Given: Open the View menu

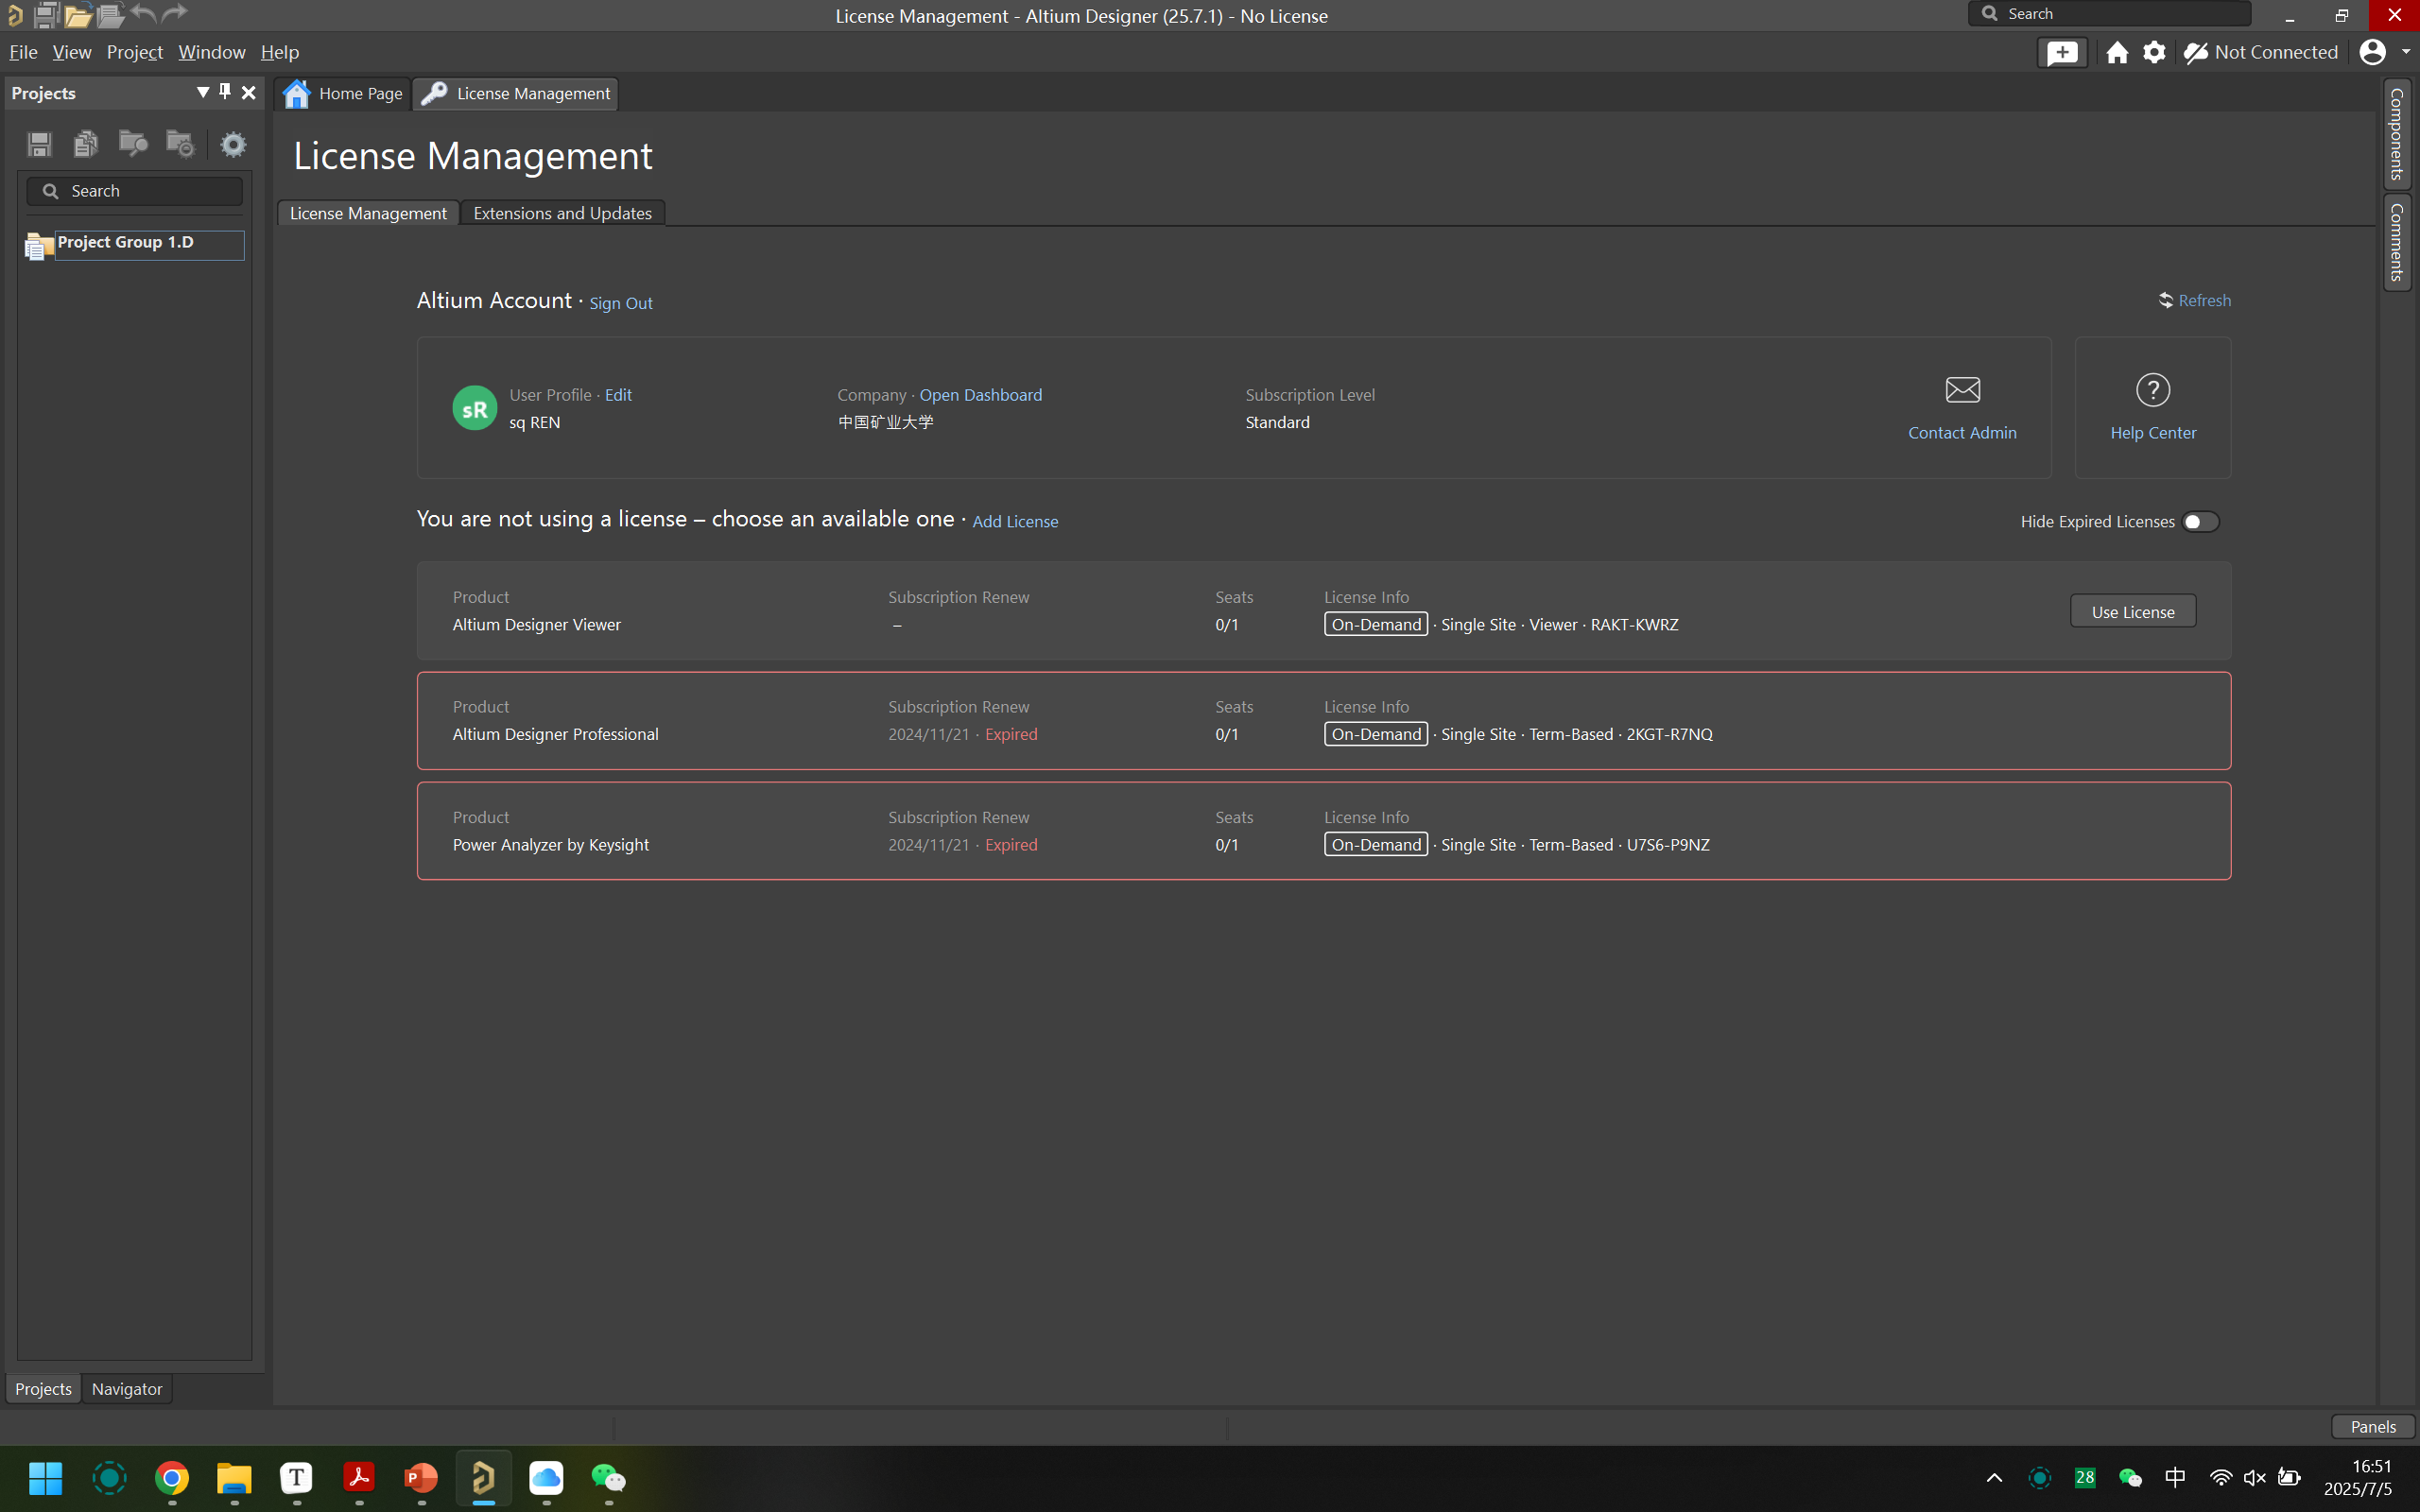Looking at the screenshot, I should pos(71,52).
